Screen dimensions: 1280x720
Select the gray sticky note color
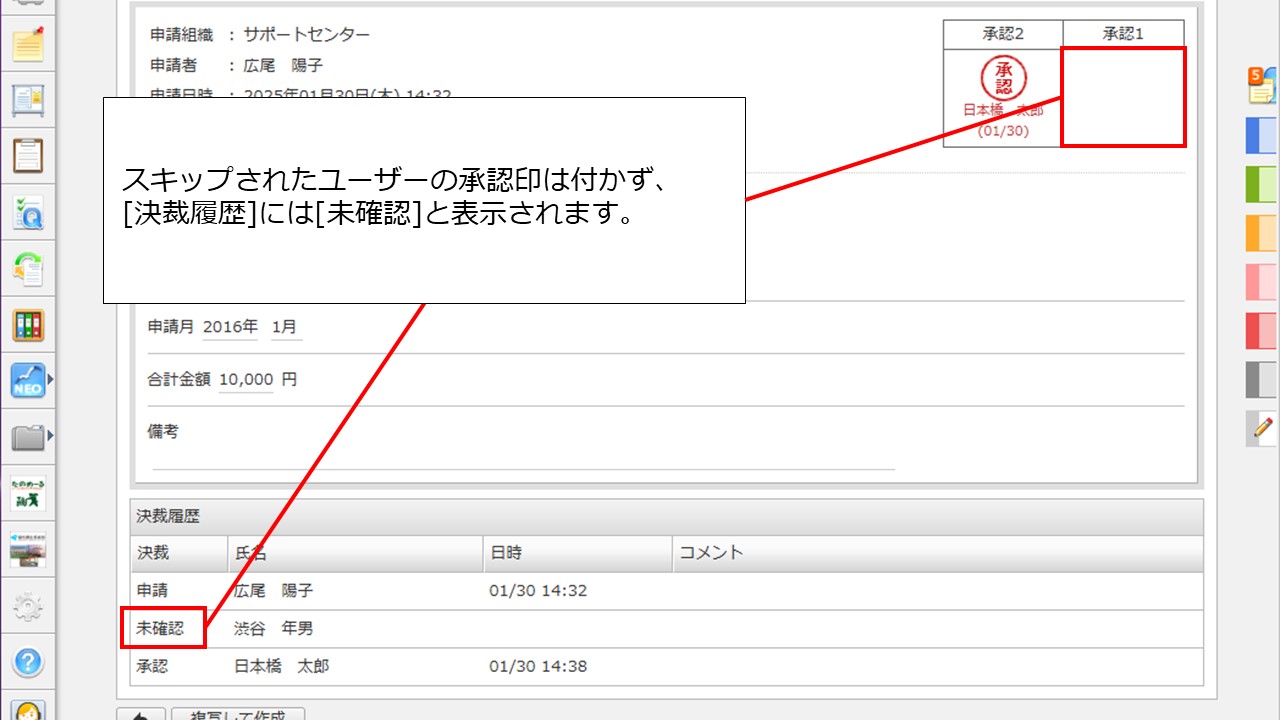[x=1262, y=380]
